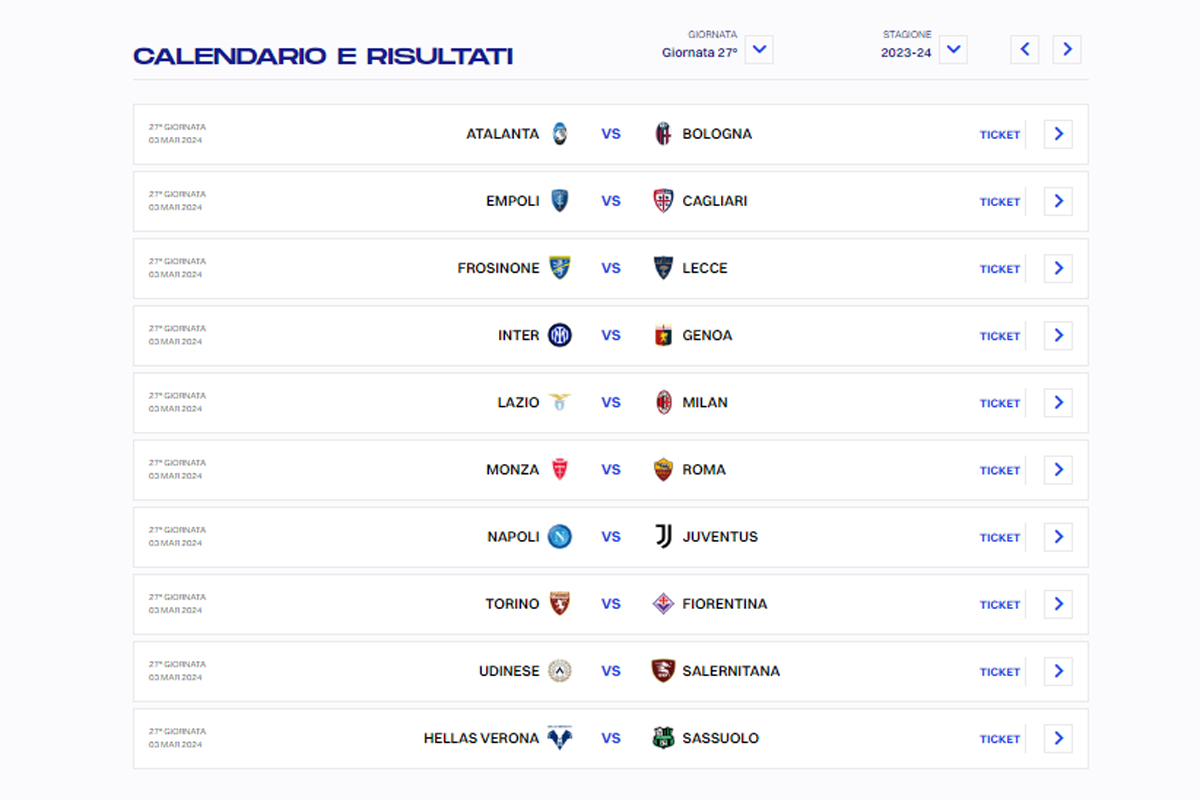Image resolution: width=1200 pixels, height=800 pixels.
Task: Open Empoli vs Cagliari match details arrow
Action: 1058,201
